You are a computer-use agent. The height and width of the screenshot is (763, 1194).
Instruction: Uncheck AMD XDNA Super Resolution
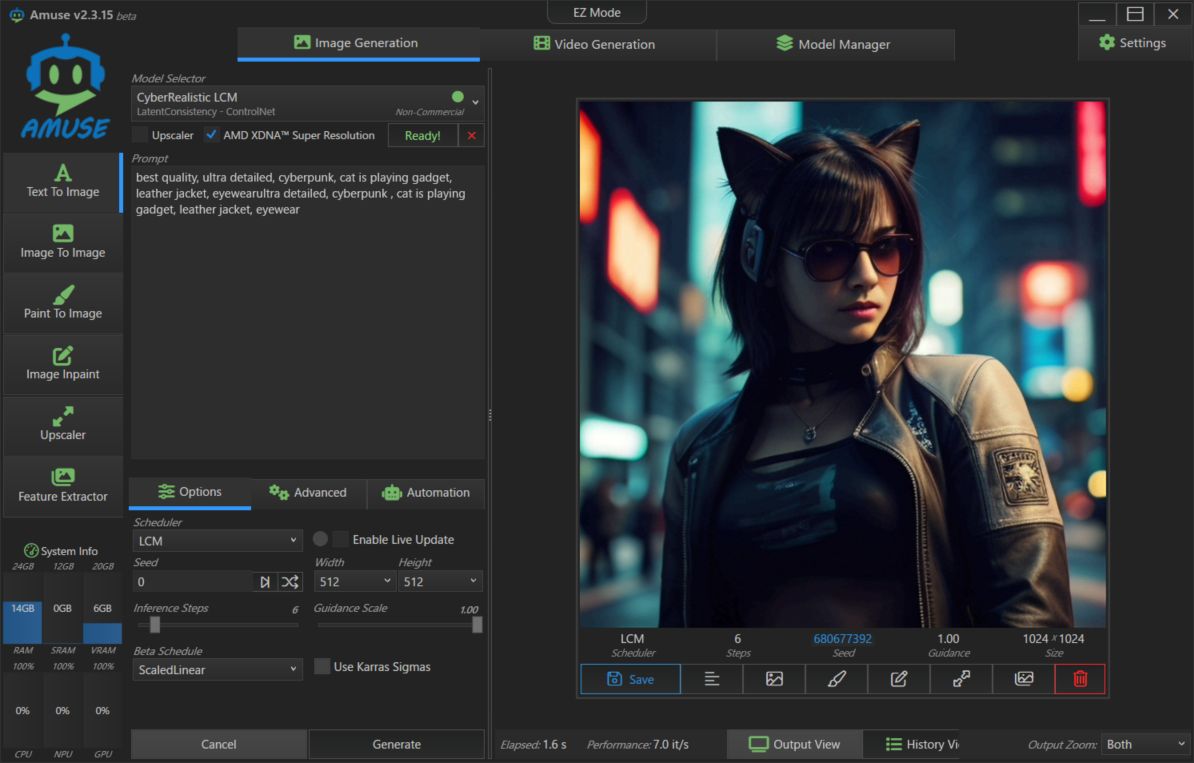(x=212, y=135)
